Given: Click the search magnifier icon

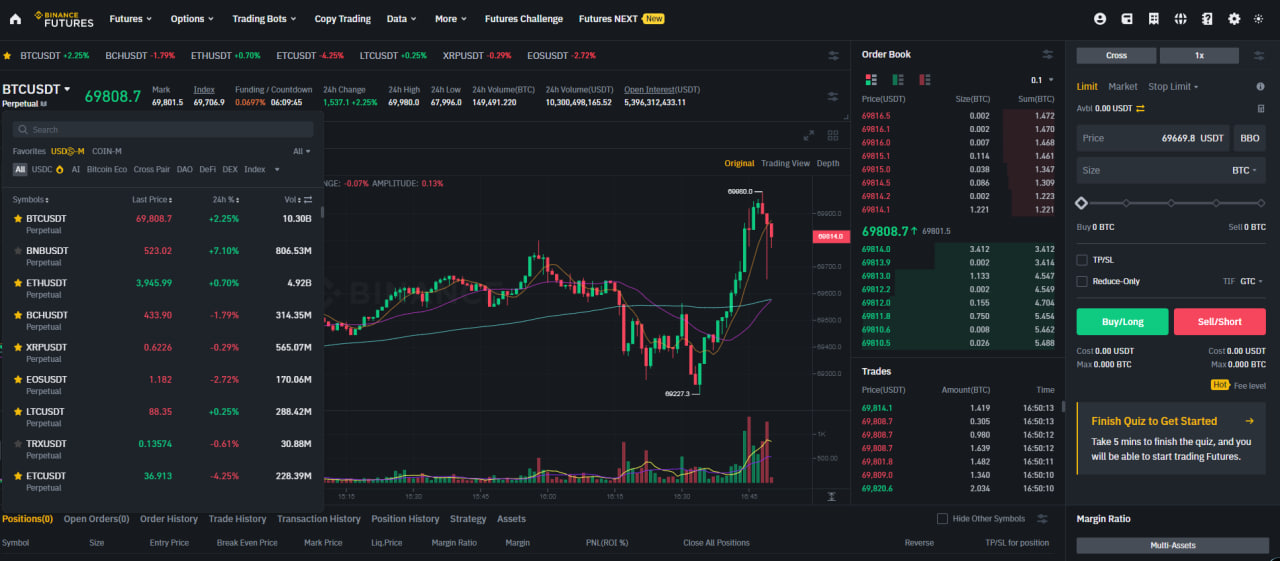Looking at the screenshot, I should [x=24, y=130].
